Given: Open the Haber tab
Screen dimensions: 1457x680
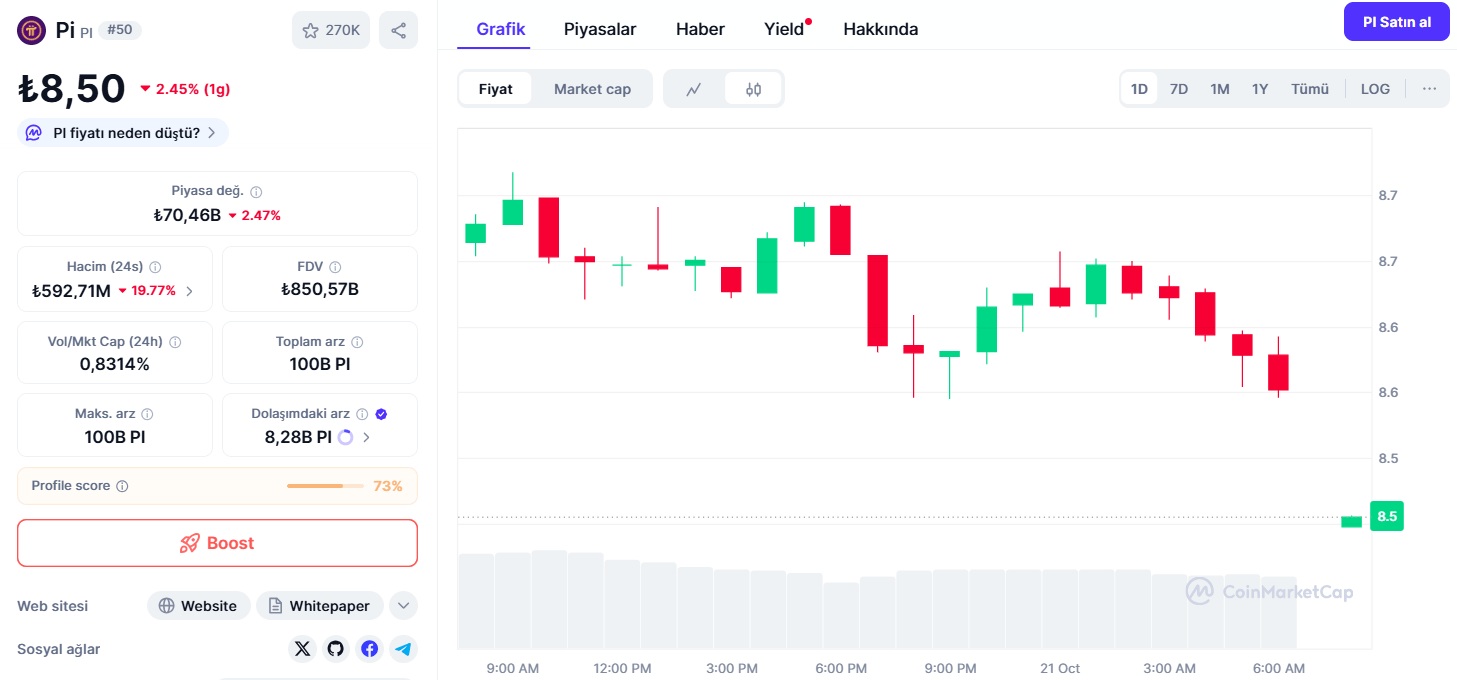Looking at the screenshot, I should 700,29.
